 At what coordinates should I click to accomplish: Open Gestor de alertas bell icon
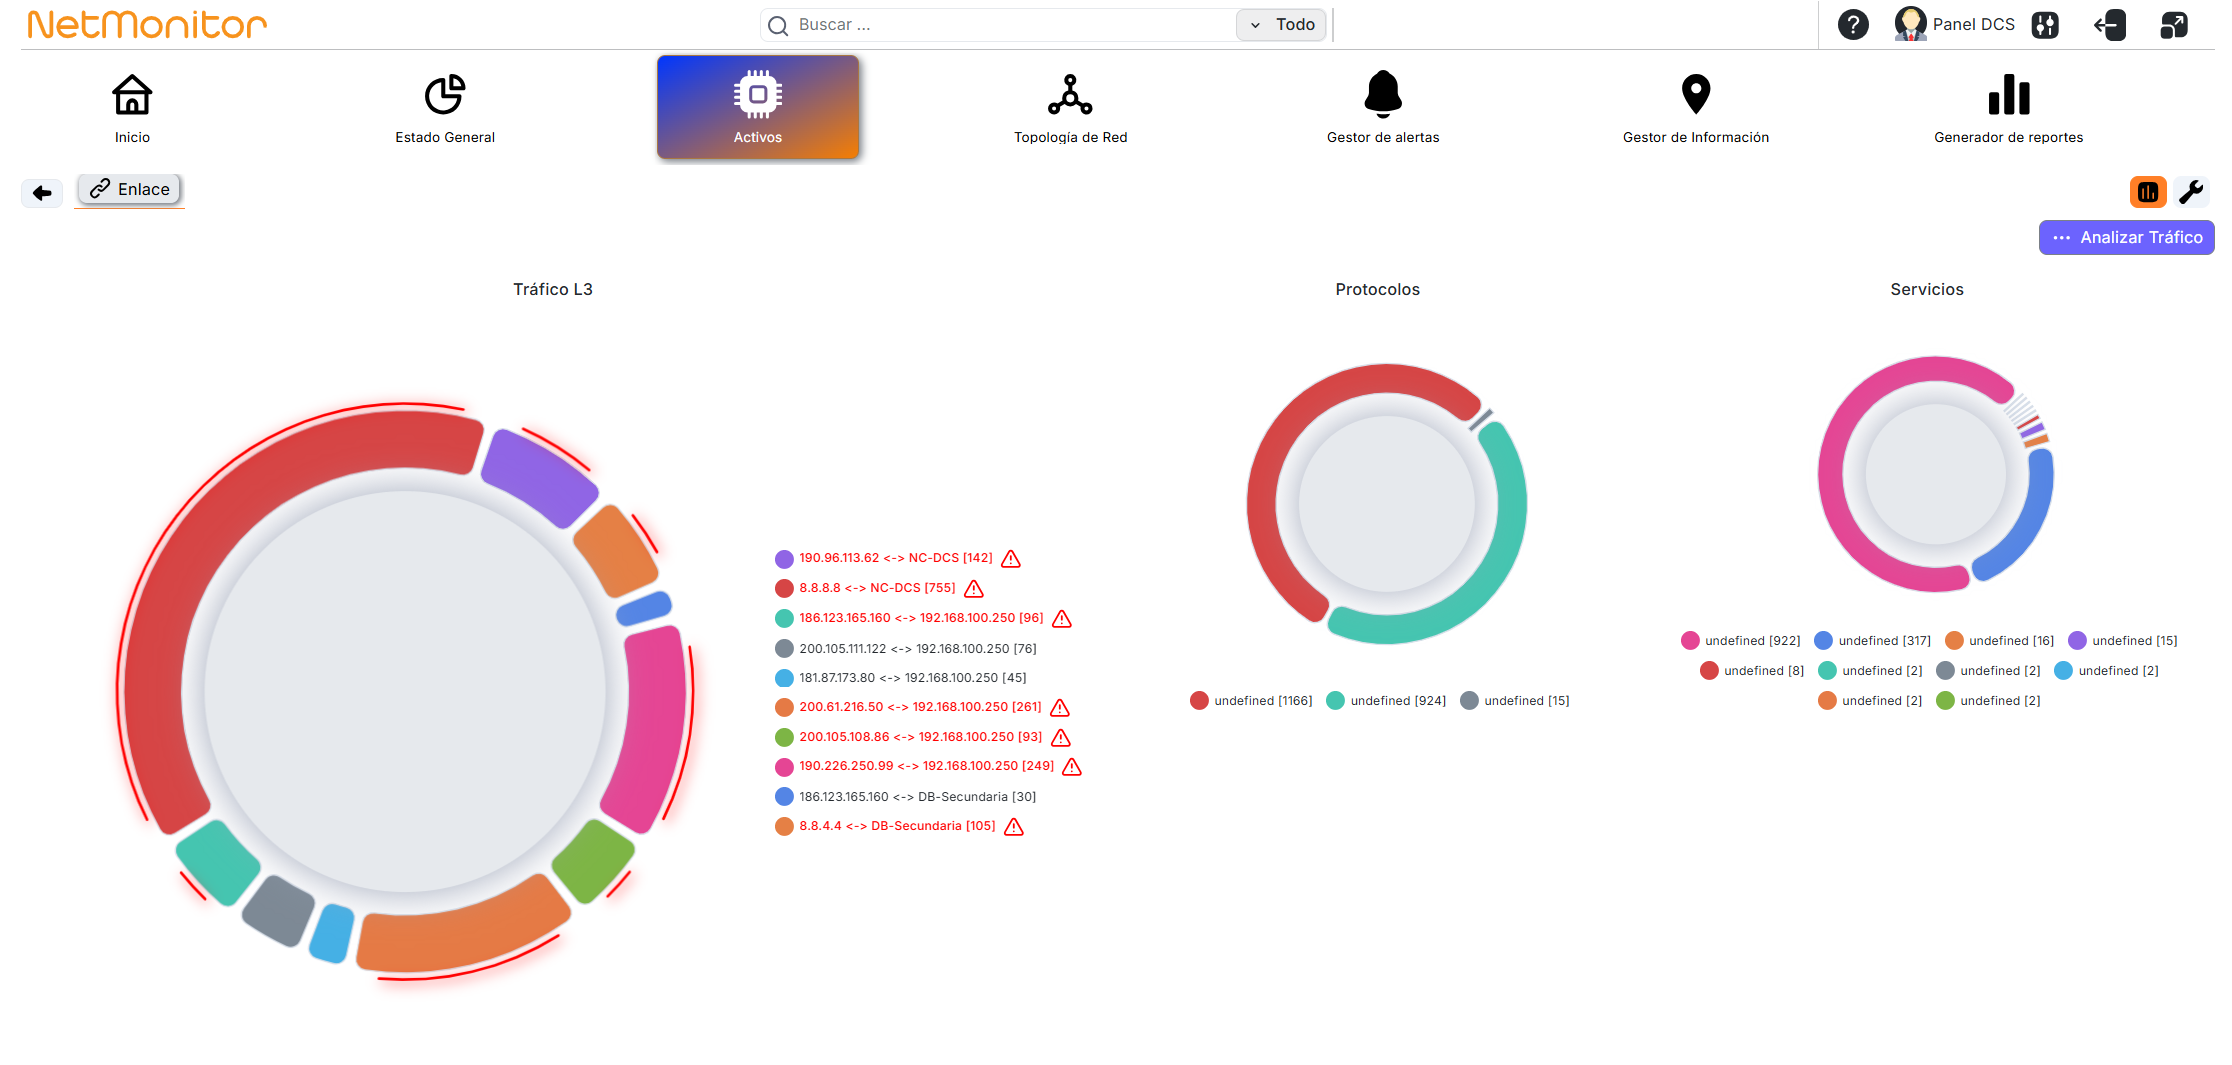1383,94
